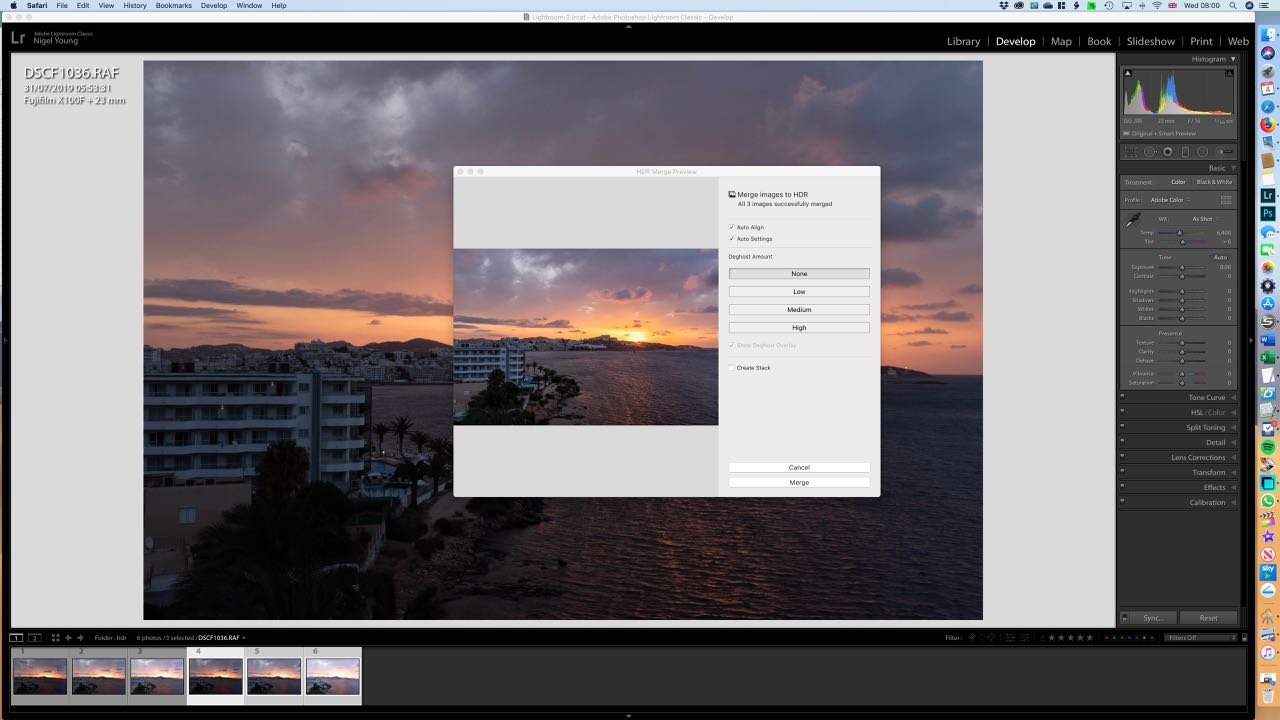Enable the Create Stack option
The image size is (1280, 720).
tap(732, 367)
